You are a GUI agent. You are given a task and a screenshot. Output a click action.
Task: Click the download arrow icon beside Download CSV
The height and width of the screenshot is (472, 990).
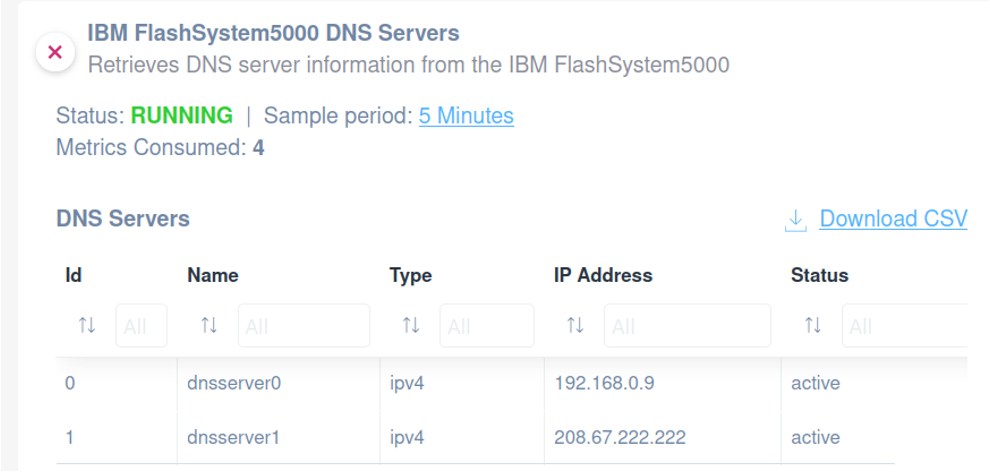(796, 221)
